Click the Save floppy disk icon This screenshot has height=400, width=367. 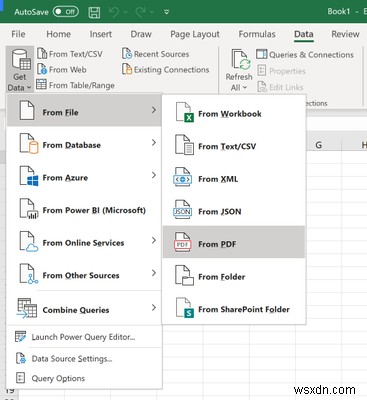pyautogui.click(x=94, y=12)
